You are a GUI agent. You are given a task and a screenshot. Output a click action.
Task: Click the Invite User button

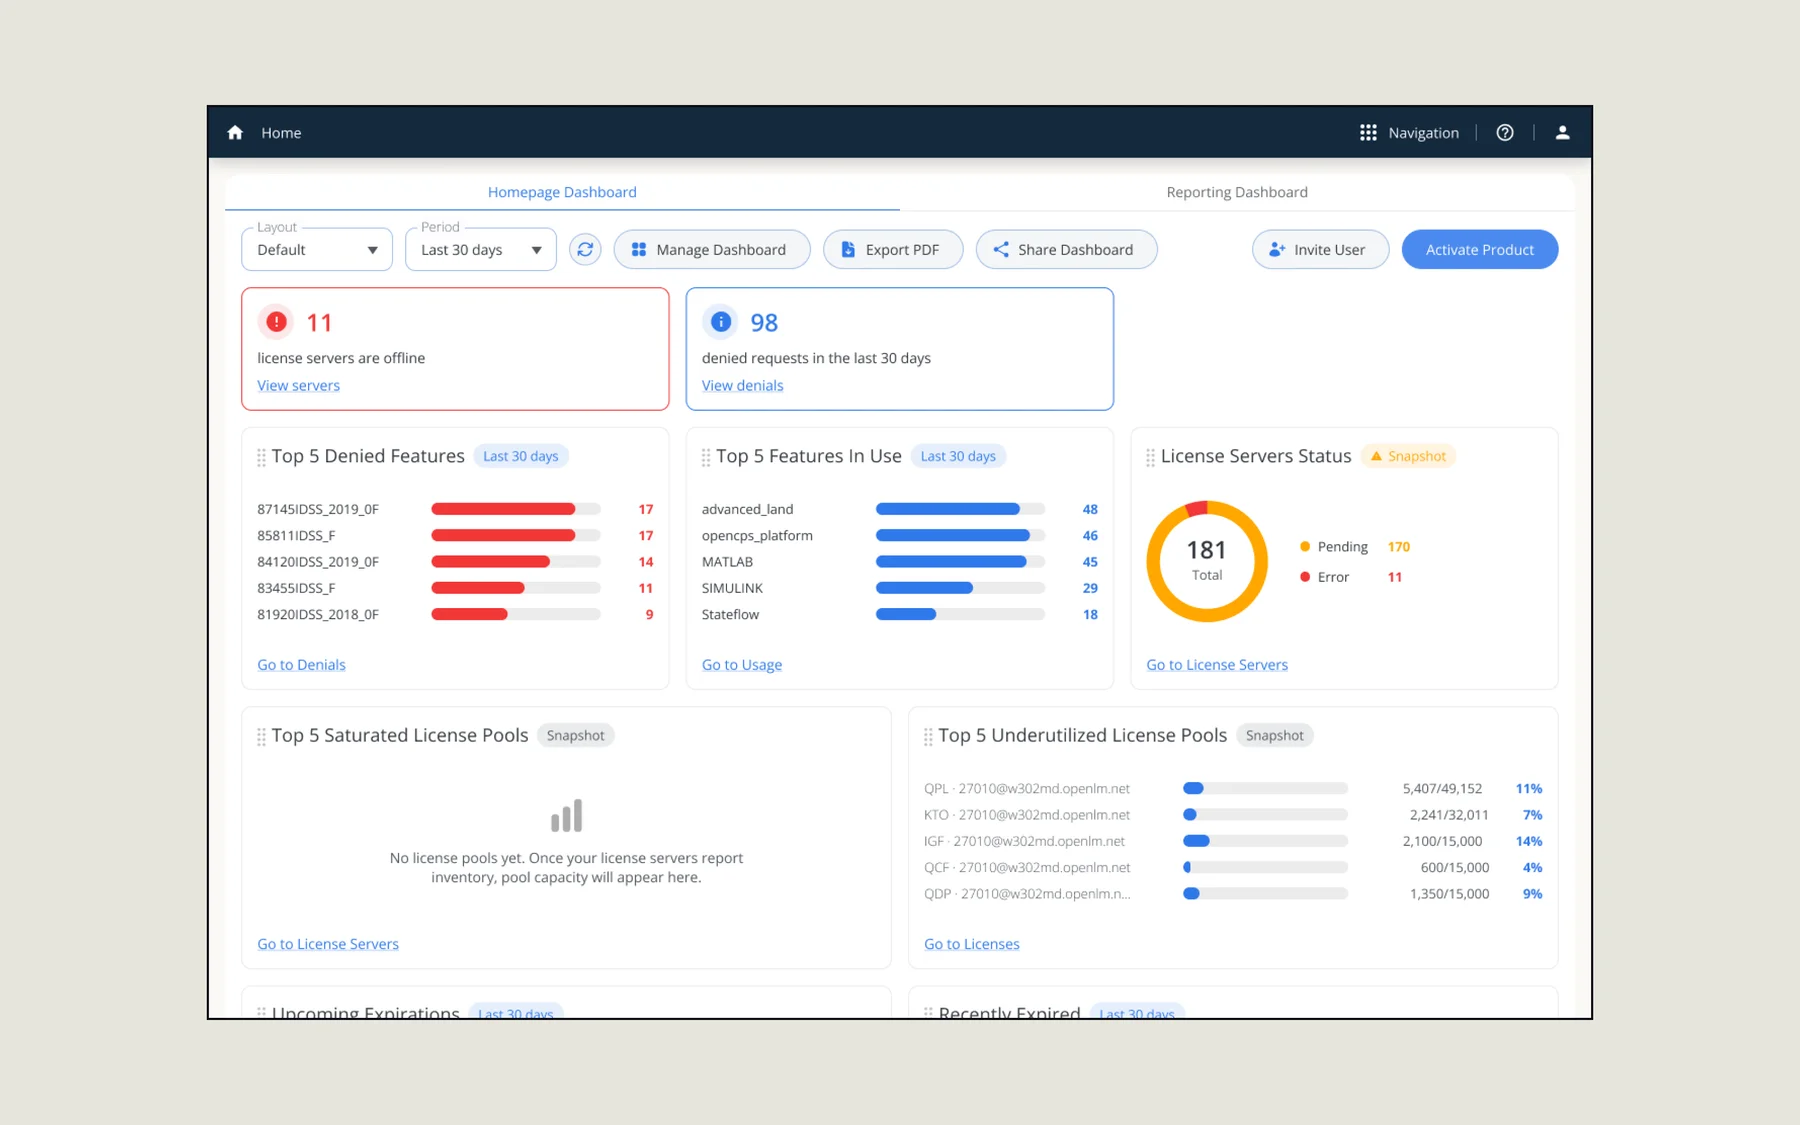1320,249
